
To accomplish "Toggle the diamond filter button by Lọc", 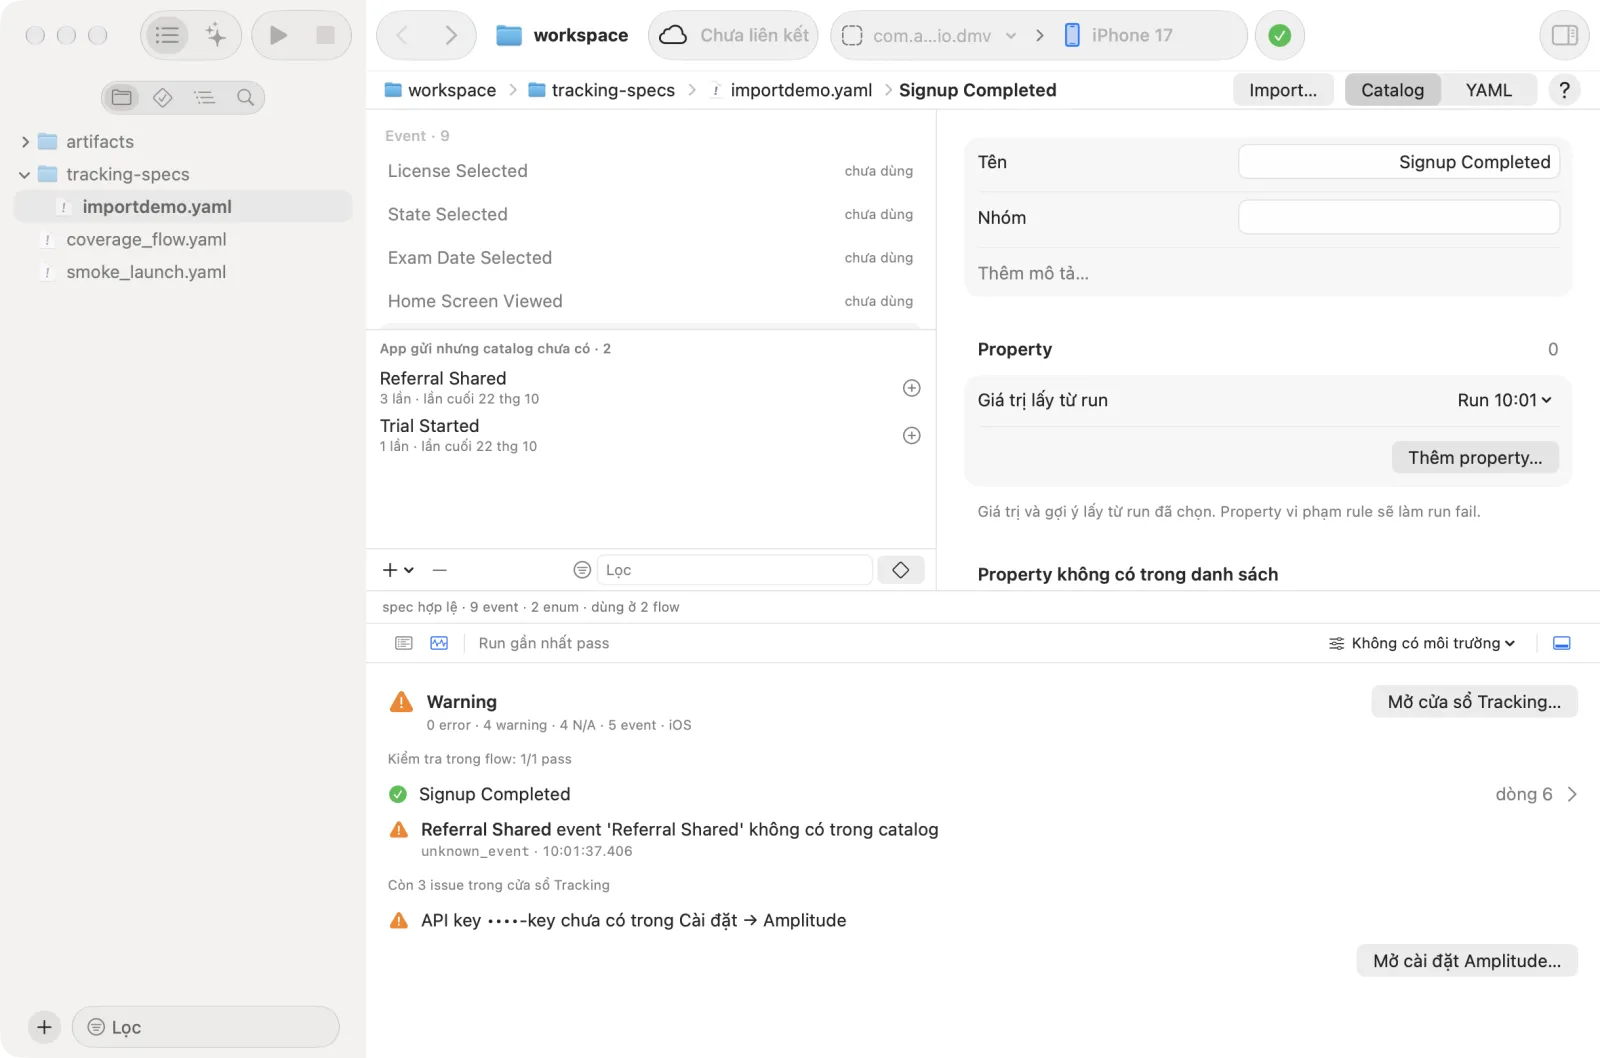I will point(900,570).
